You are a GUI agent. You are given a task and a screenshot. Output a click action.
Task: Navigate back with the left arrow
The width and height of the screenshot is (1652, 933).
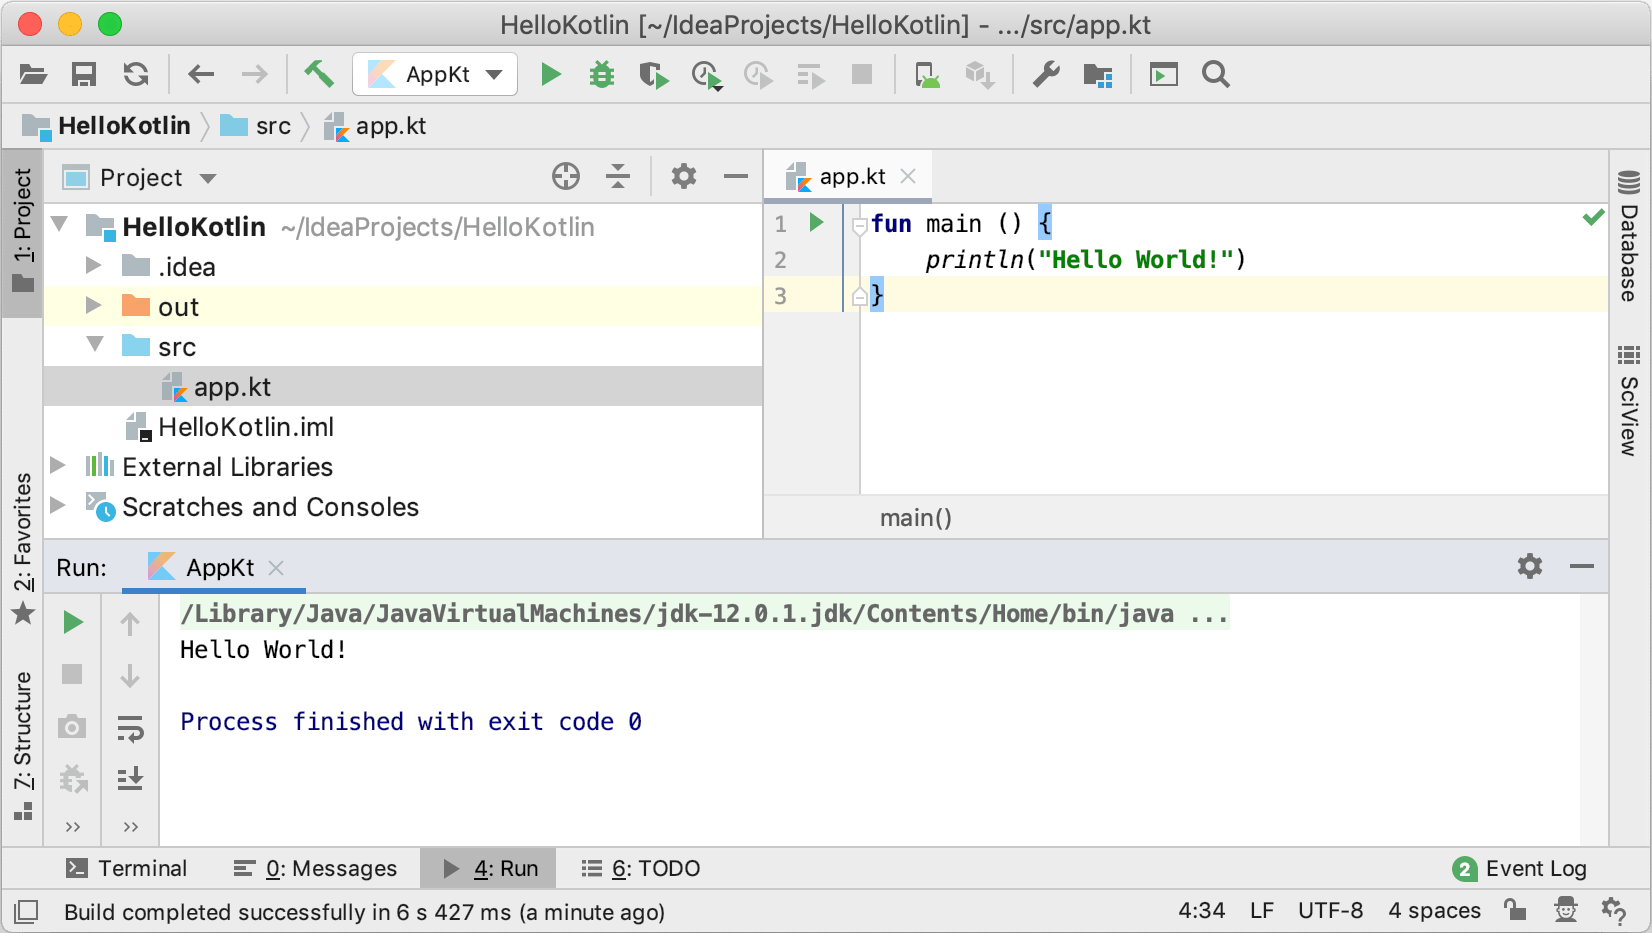tap(201, 74)
